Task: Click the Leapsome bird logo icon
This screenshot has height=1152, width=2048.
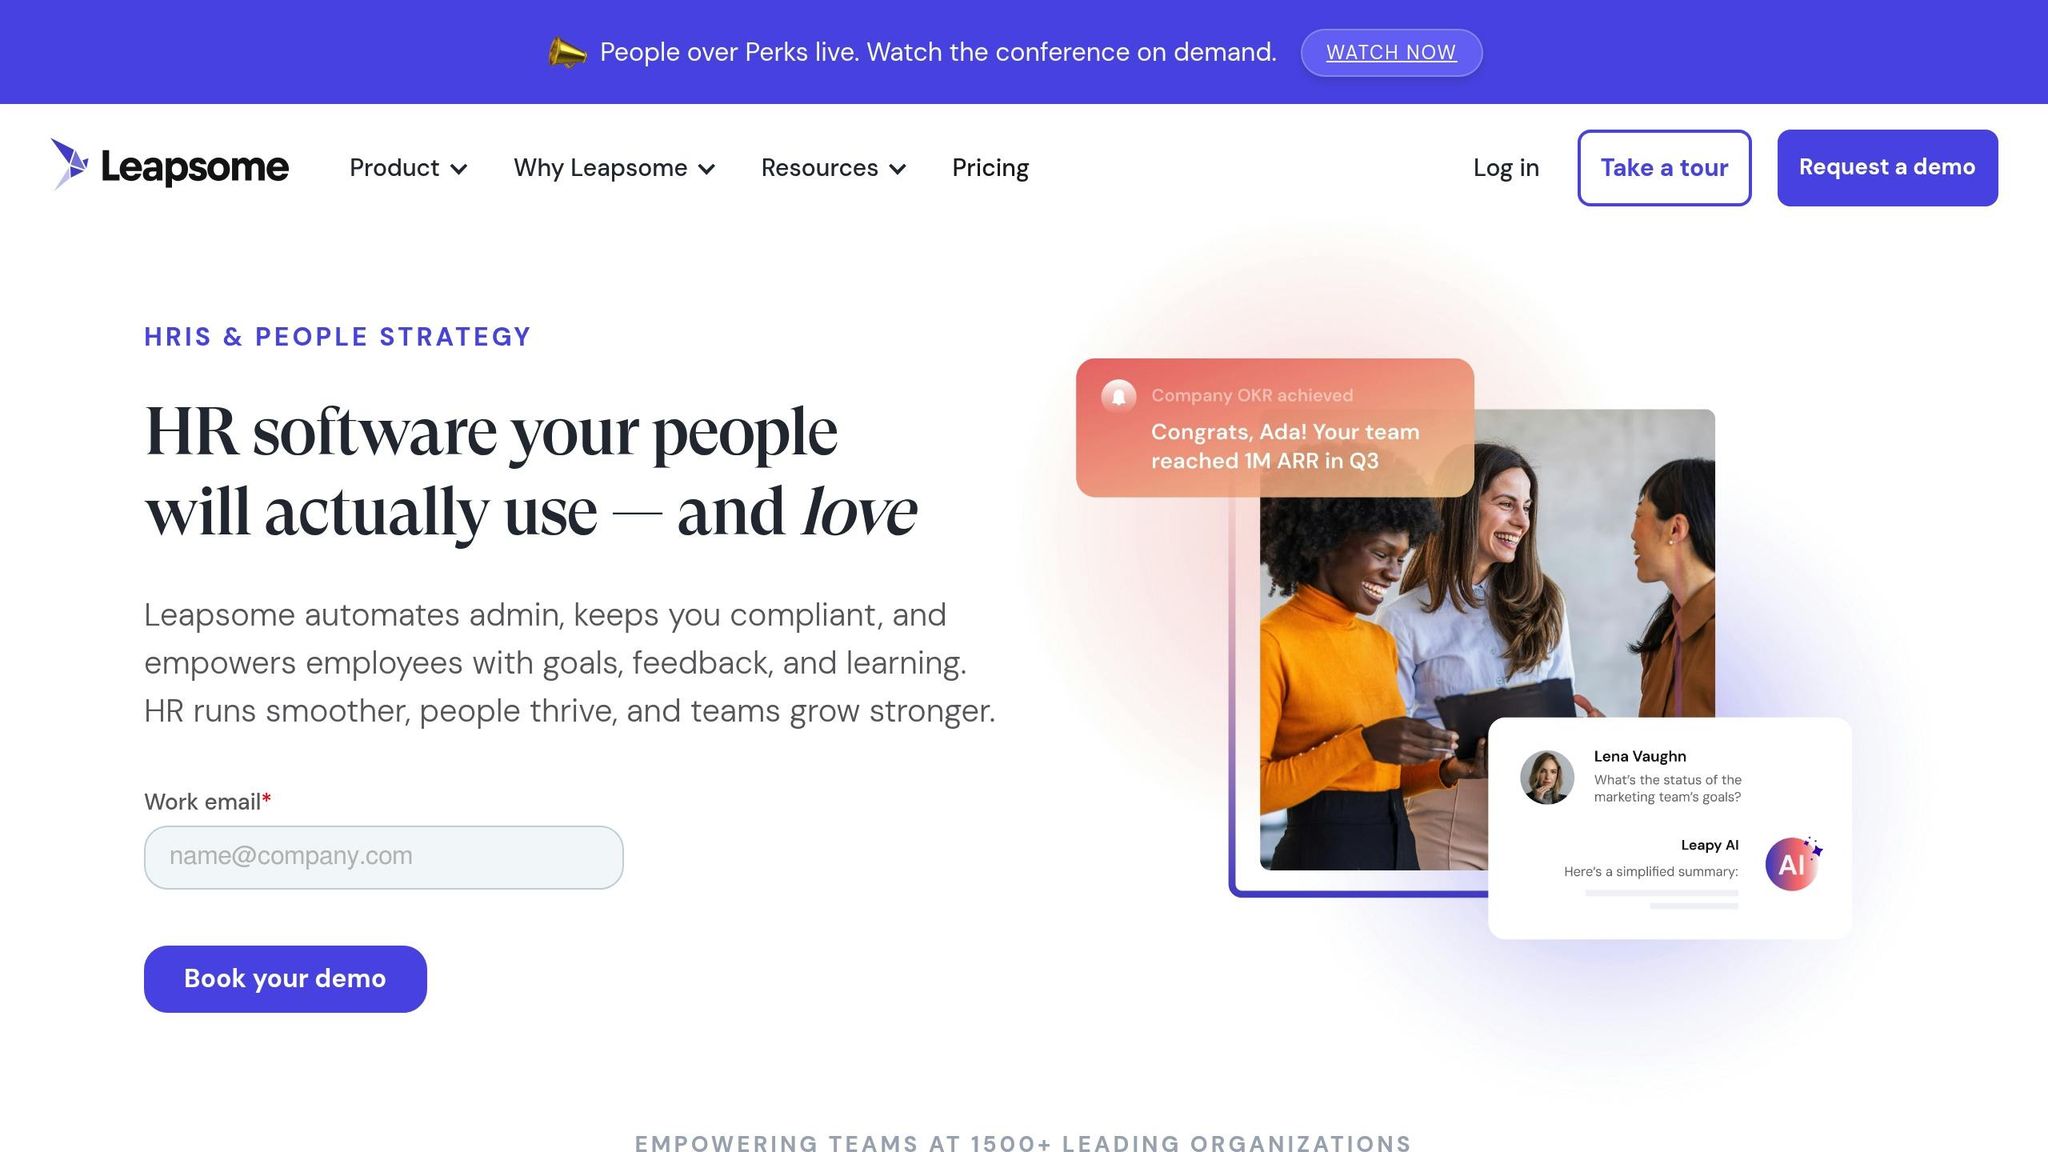Action: click(x=69, y=164)
